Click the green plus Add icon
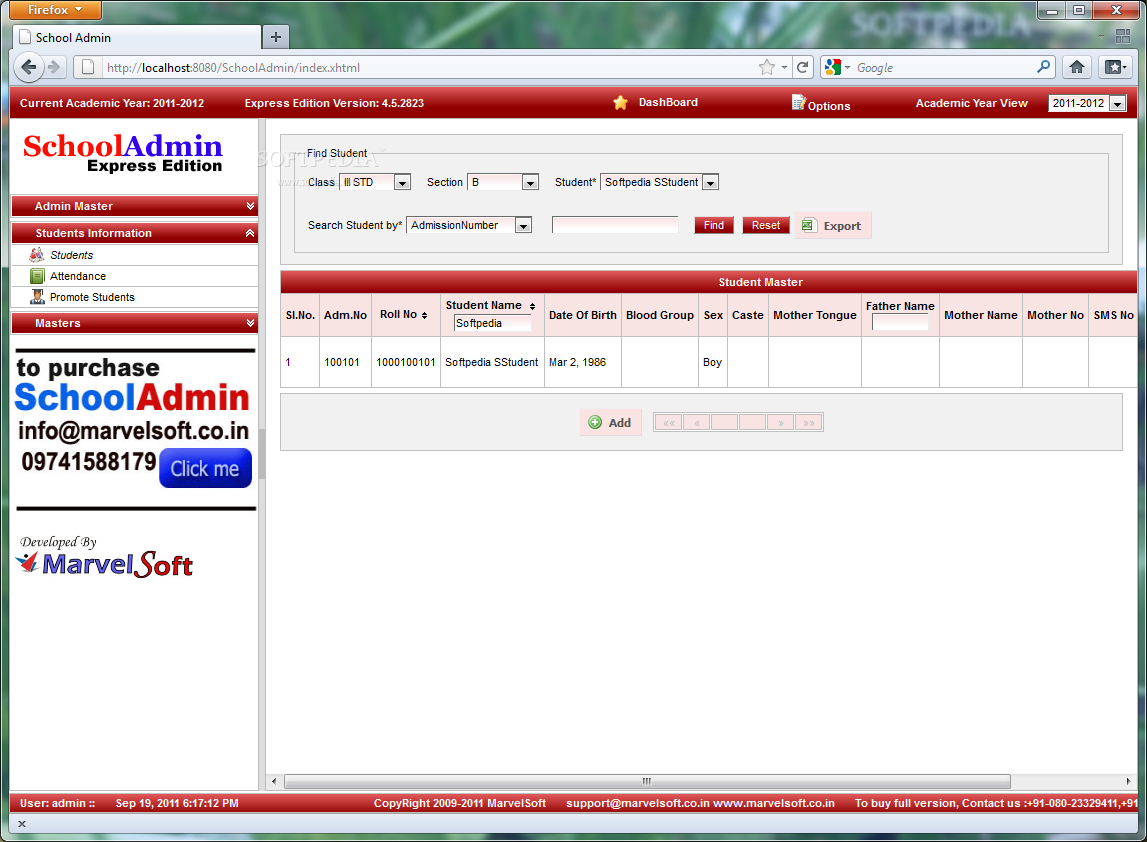 [x=595, y=422]
